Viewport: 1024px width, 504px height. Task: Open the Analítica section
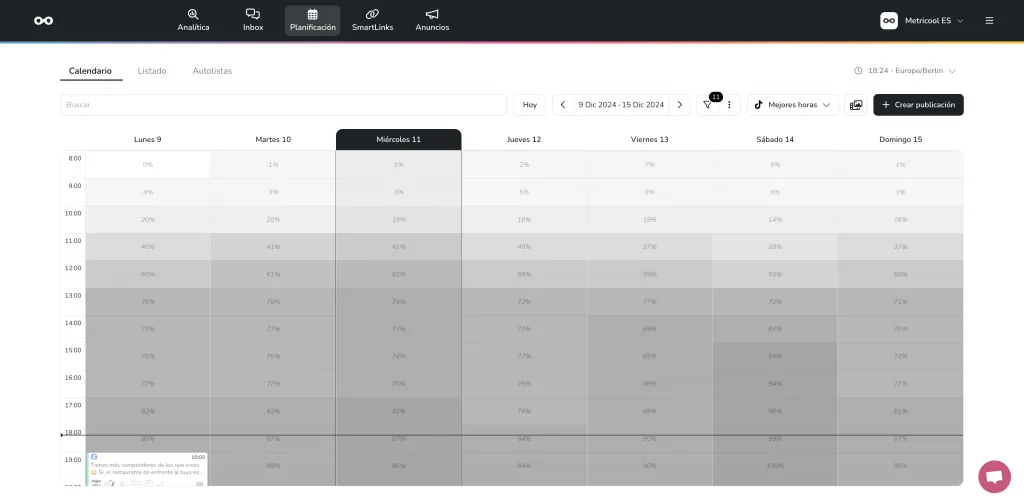click(193, 20)
